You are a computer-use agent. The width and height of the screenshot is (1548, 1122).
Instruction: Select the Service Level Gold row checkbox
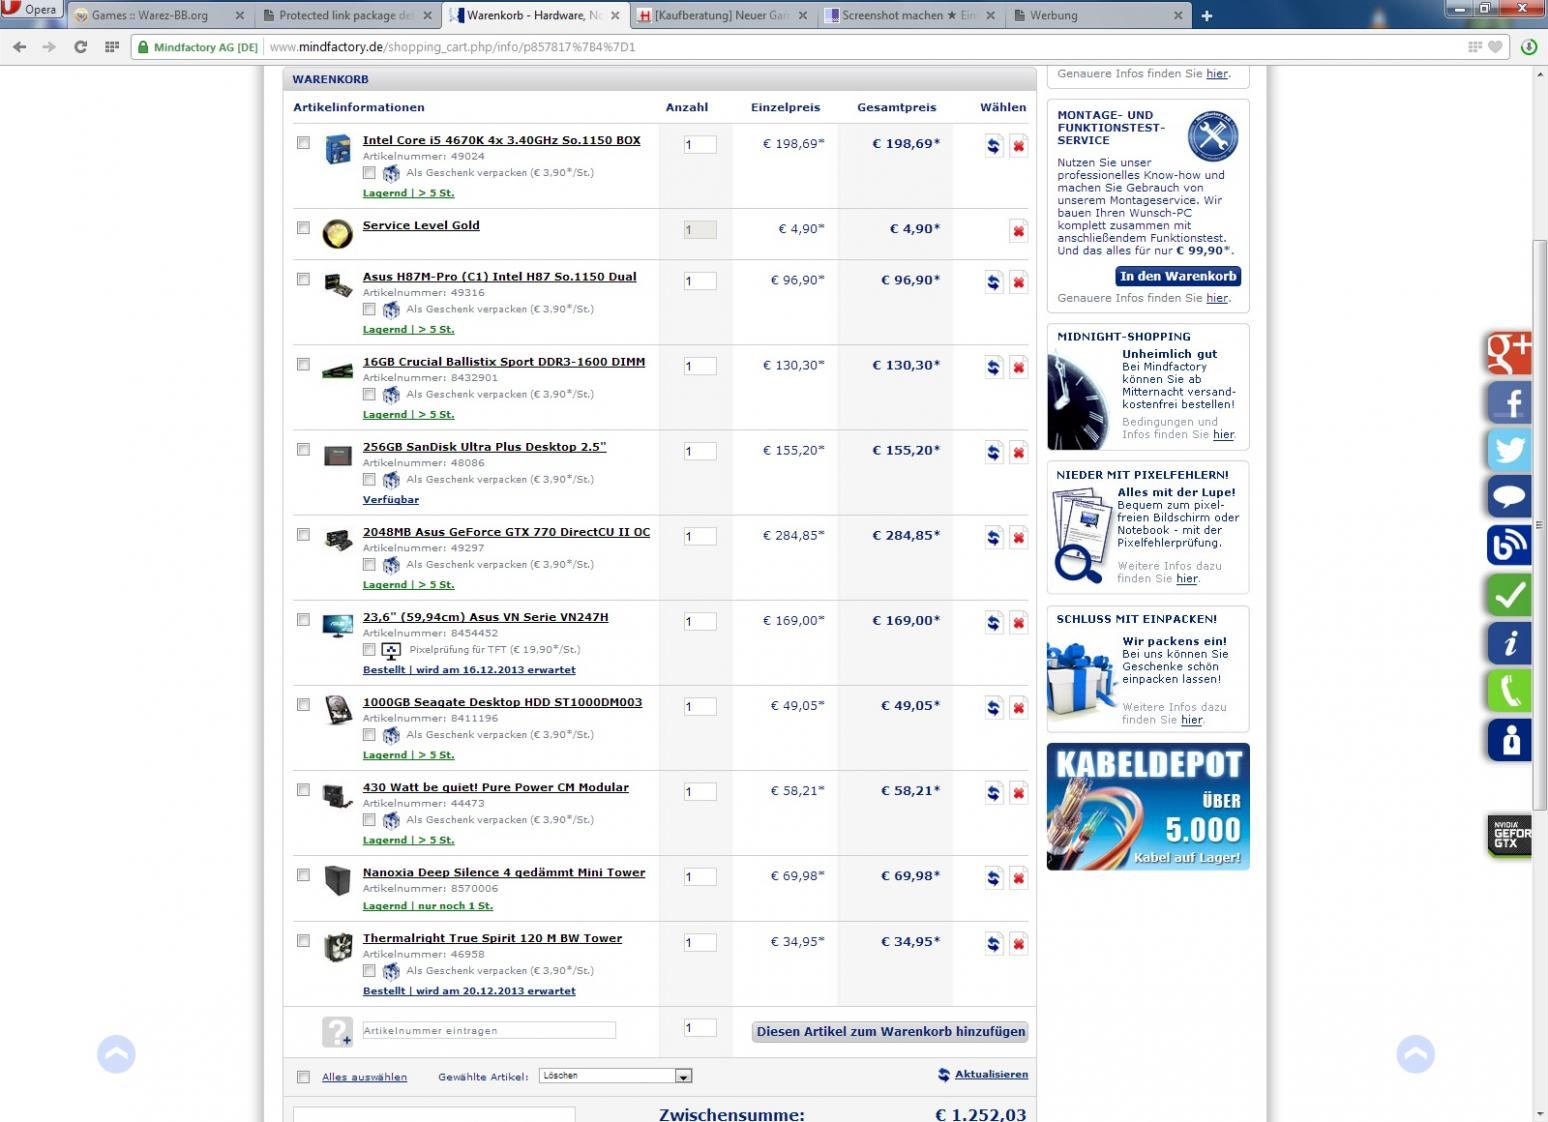click(303, 228)
